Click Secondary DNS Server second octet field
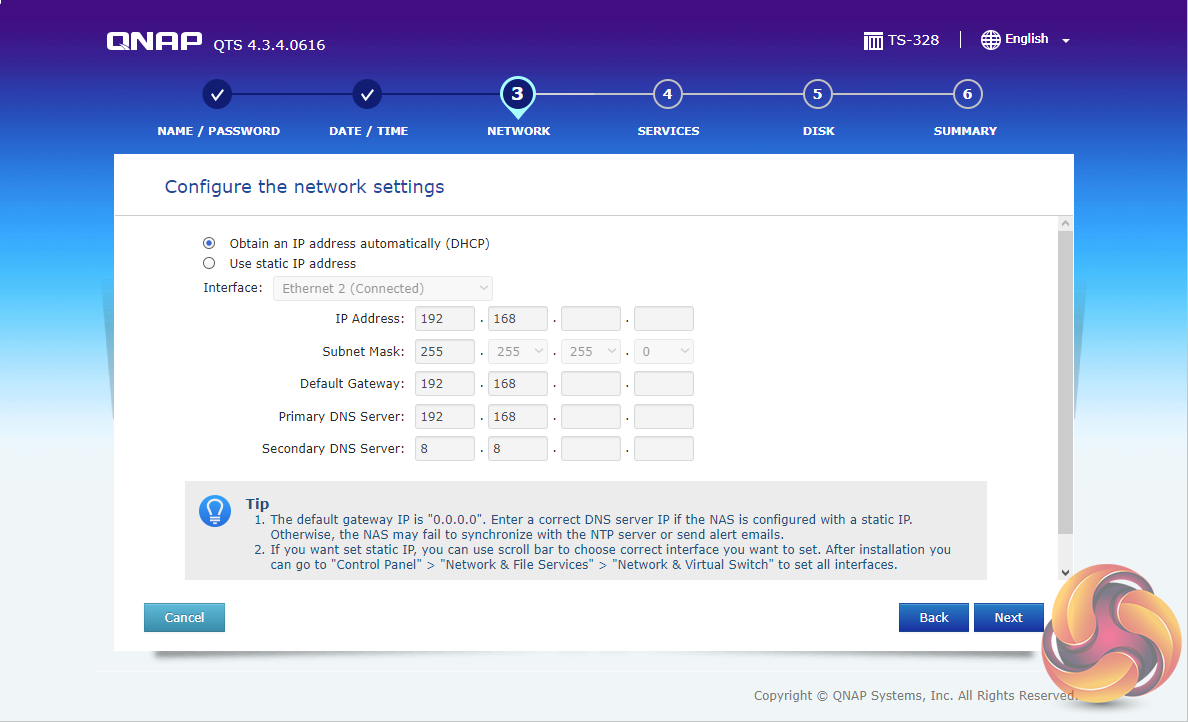The width and height of the screenshot is (1188, 722). pyautogui.click(x=517, y=449)
